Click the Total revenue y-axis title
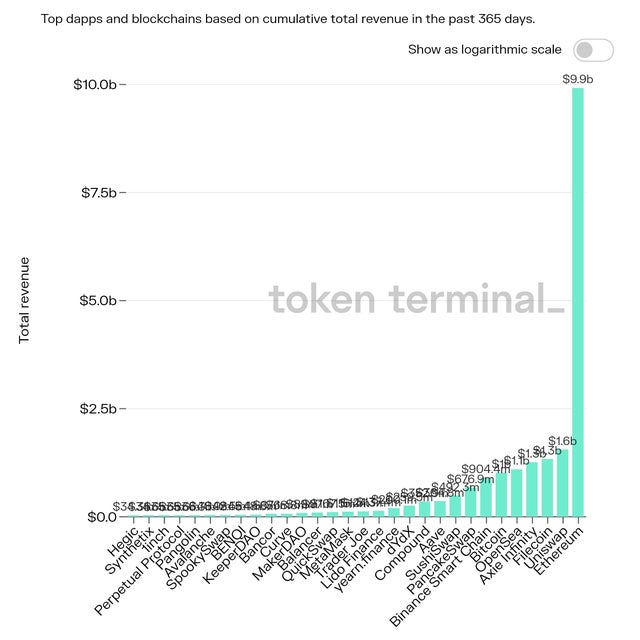The width and height of the screenshot is (640, 640). click(x=25, y=300)
